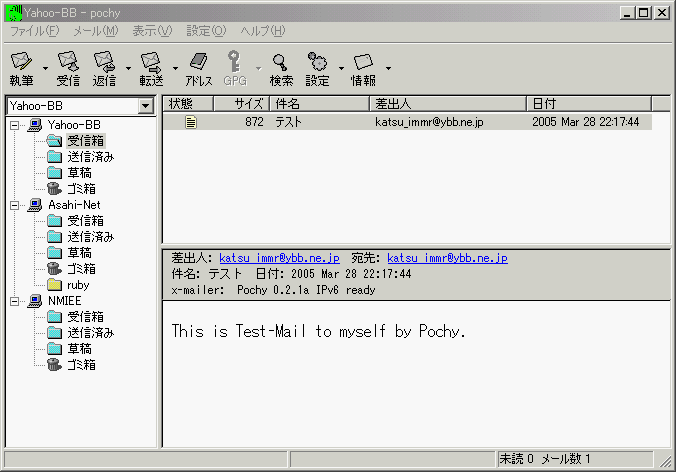Open dropdown arrow next to 情報
This screenshot has width=676, height=472.
(x=388, y=68)
